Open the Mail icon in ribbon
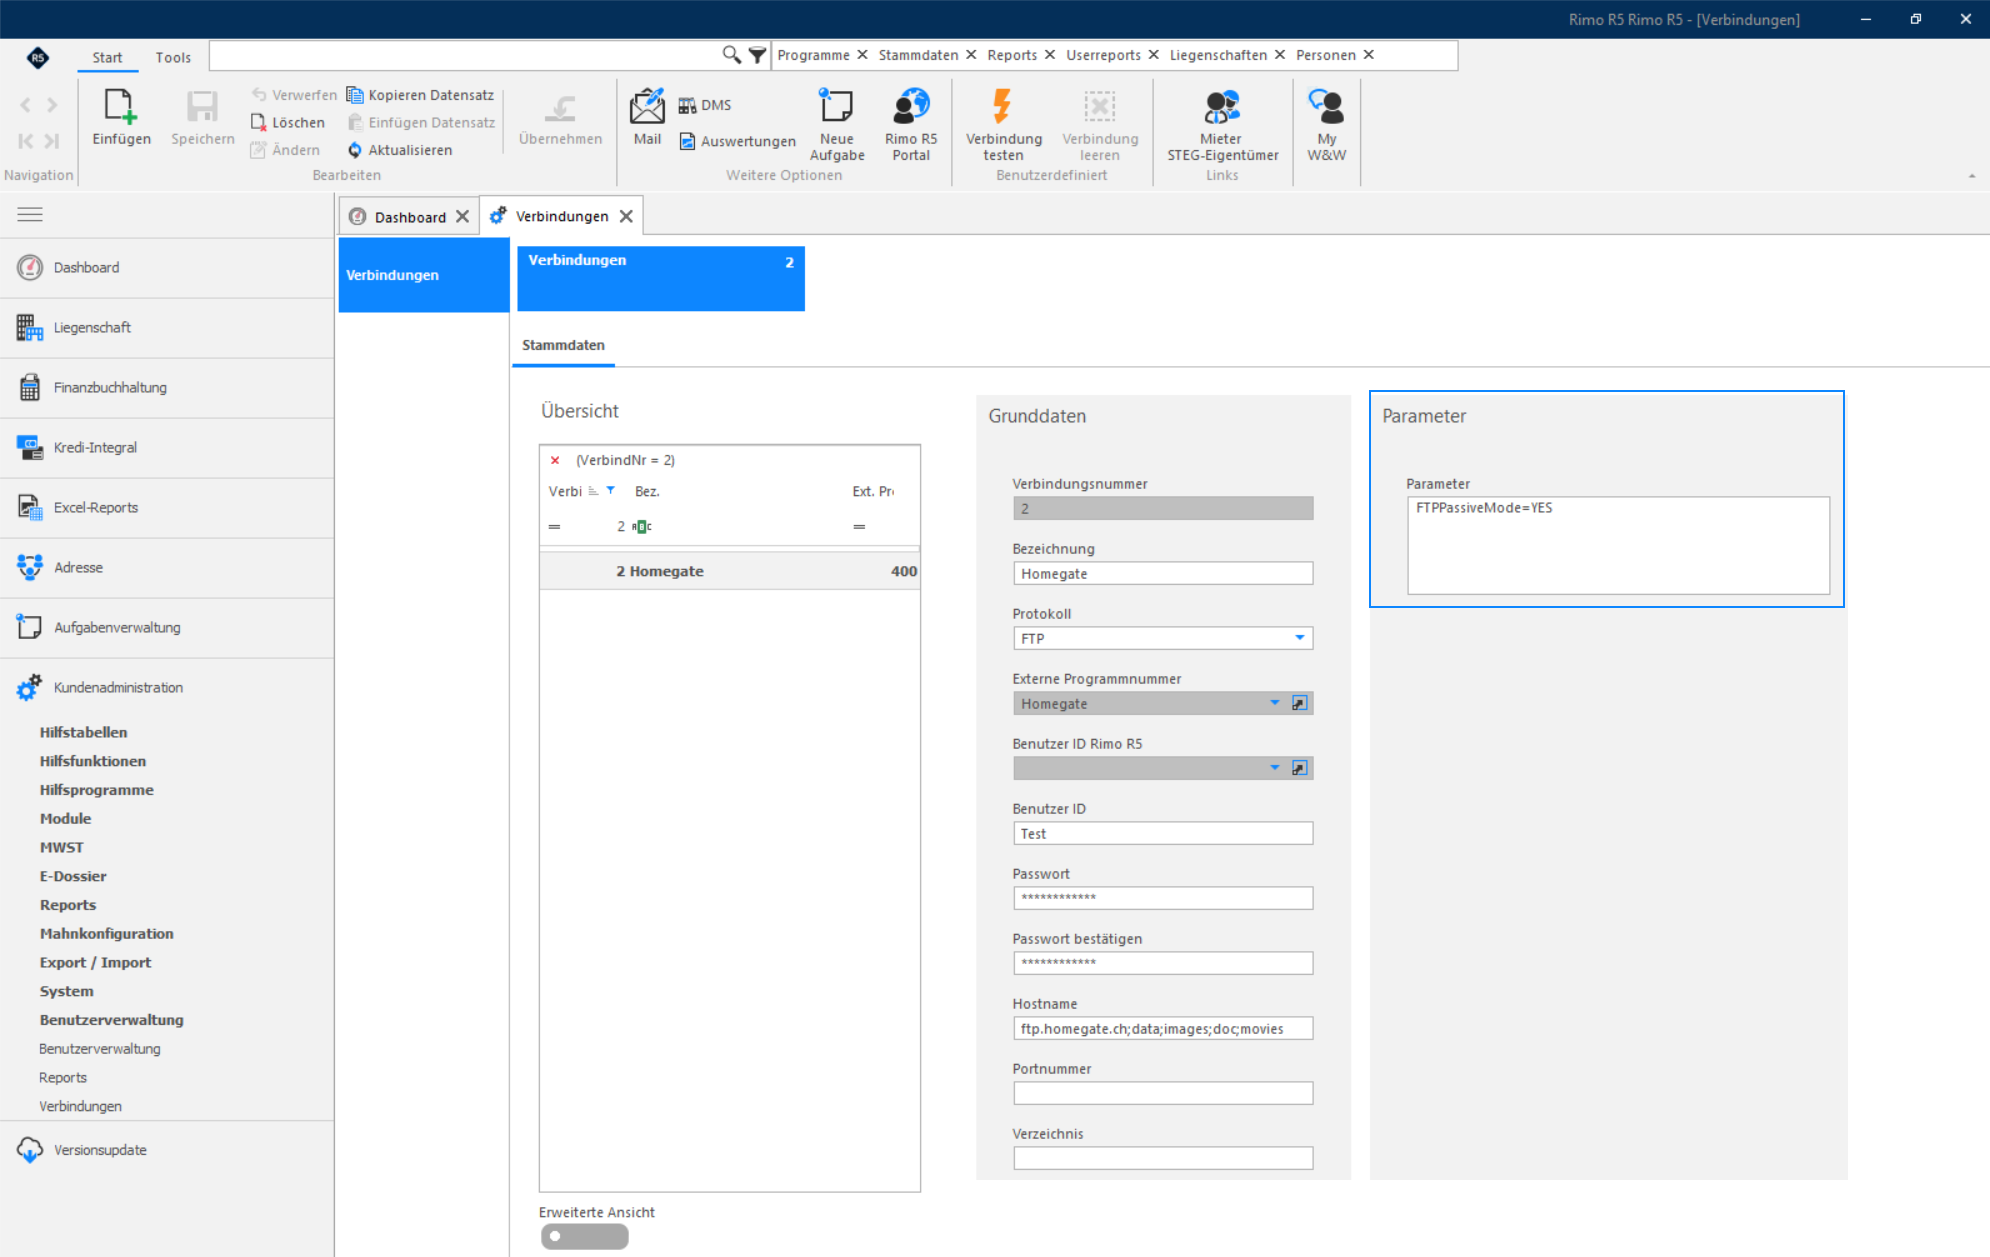Image resolution: width=1990 pixels, height=1257 pixels. pos(647,117)
